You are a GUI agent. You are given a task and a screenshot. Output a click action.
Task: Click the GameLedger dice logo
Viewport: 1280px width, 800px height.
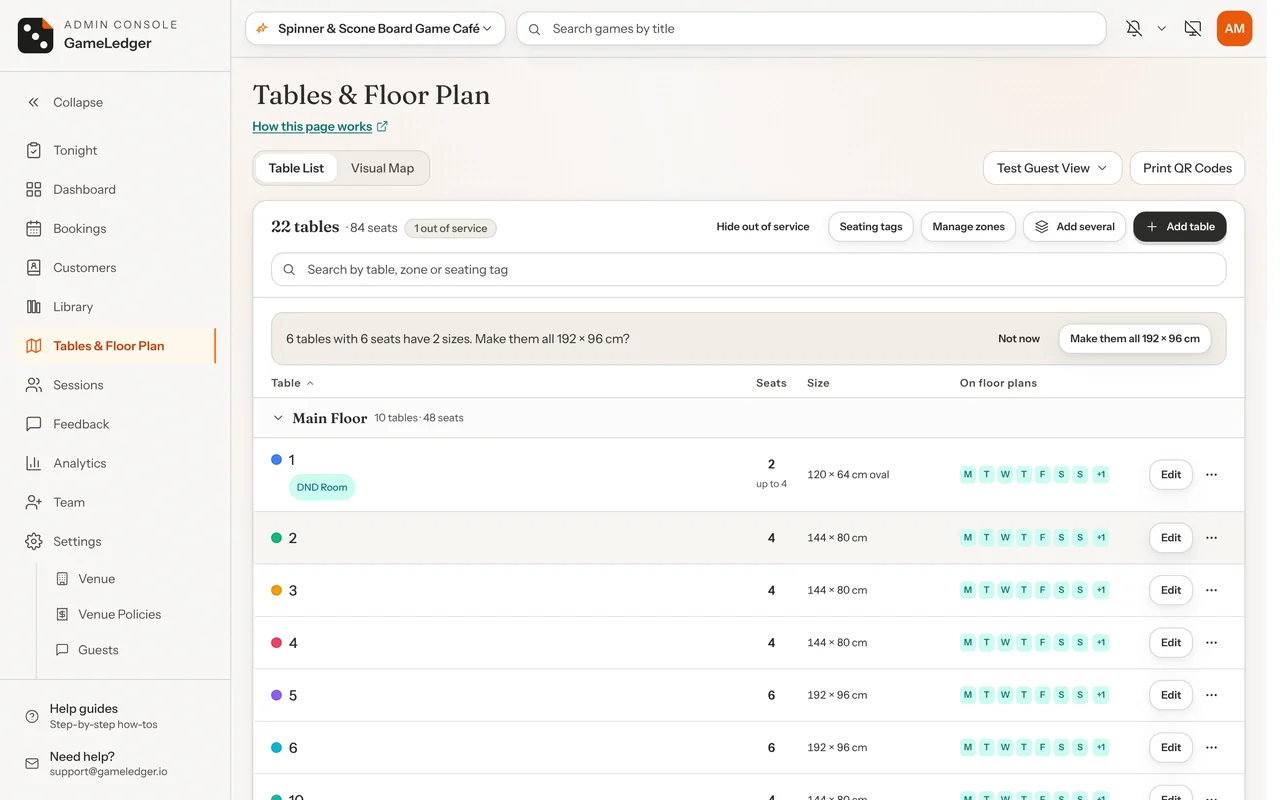point(36,35)
